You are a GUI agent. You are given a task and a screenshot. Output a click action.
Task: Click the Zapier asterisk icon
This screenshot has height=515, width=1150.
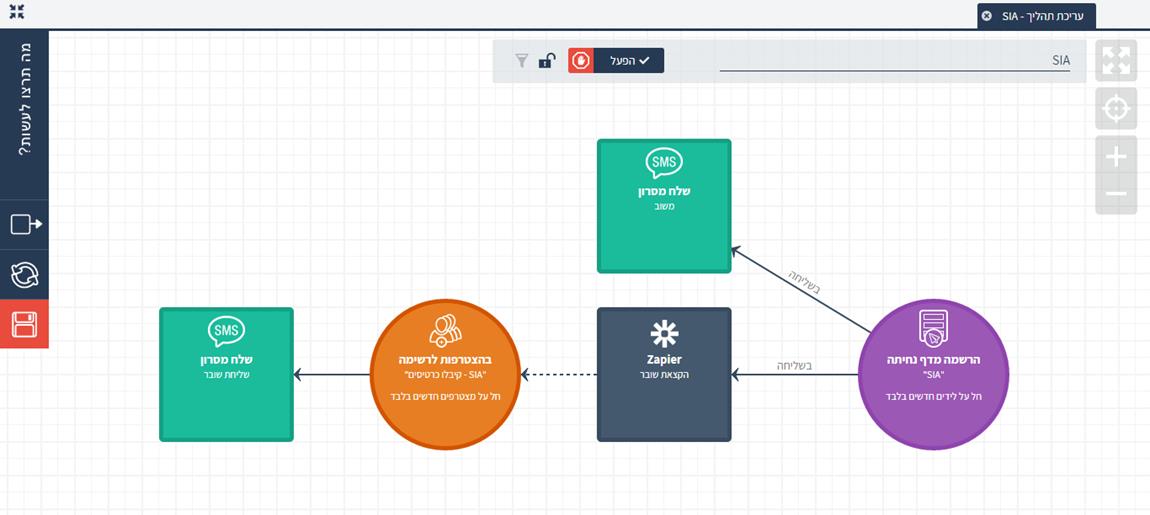(664, 334)
